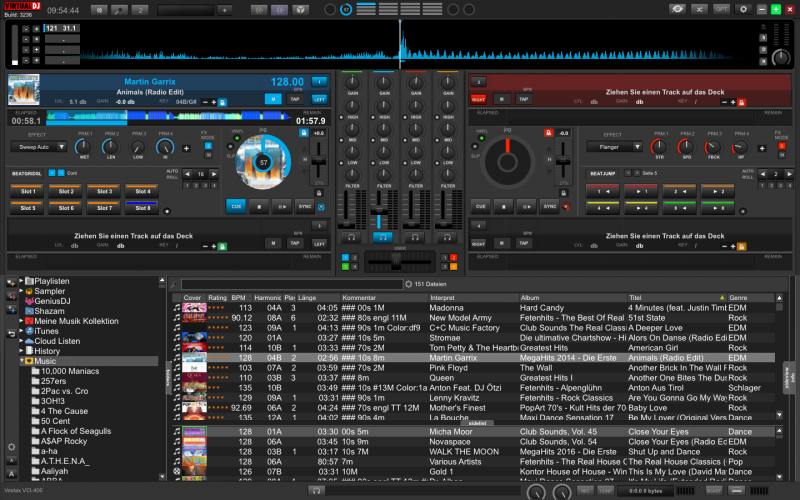Viewport: 800px width, 500px height.
Task: Toggle LOW kill button on first mixer channel
Action: (x=341, y=163)
